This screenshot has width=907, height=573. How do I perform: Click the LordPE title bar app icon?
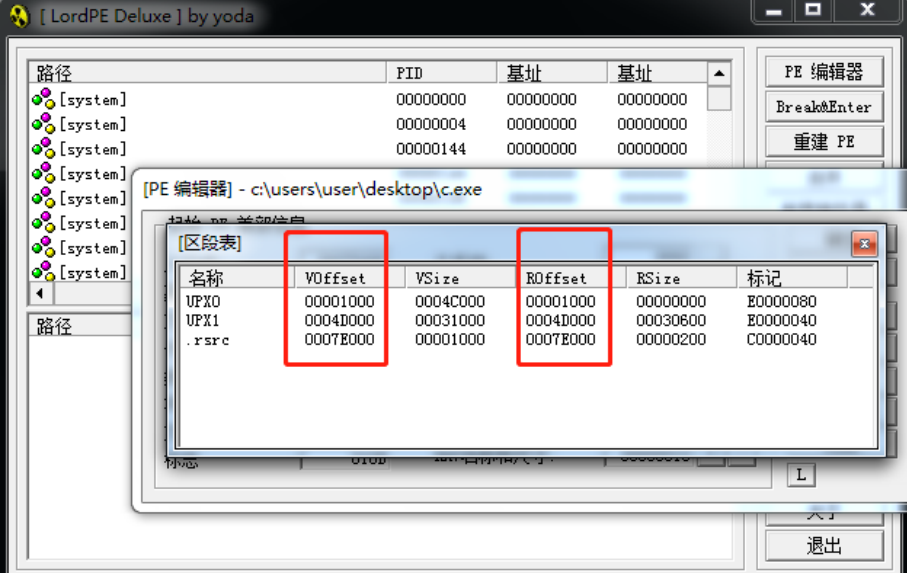(19, 16)
